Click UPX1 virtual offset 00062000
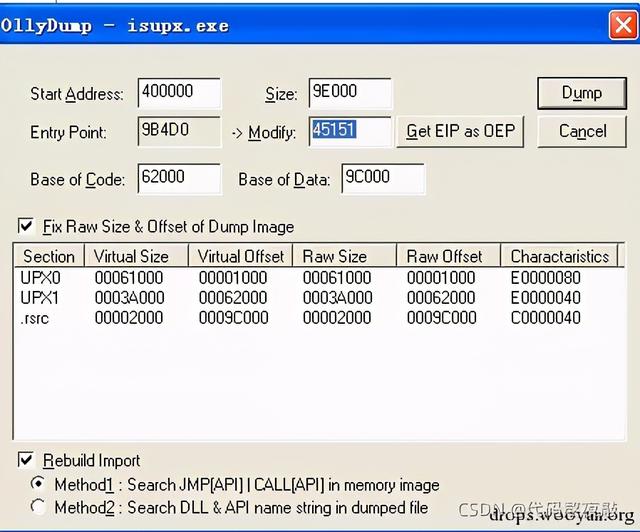The height and width of the screenshot is (532, 640). tap(233, 298)
